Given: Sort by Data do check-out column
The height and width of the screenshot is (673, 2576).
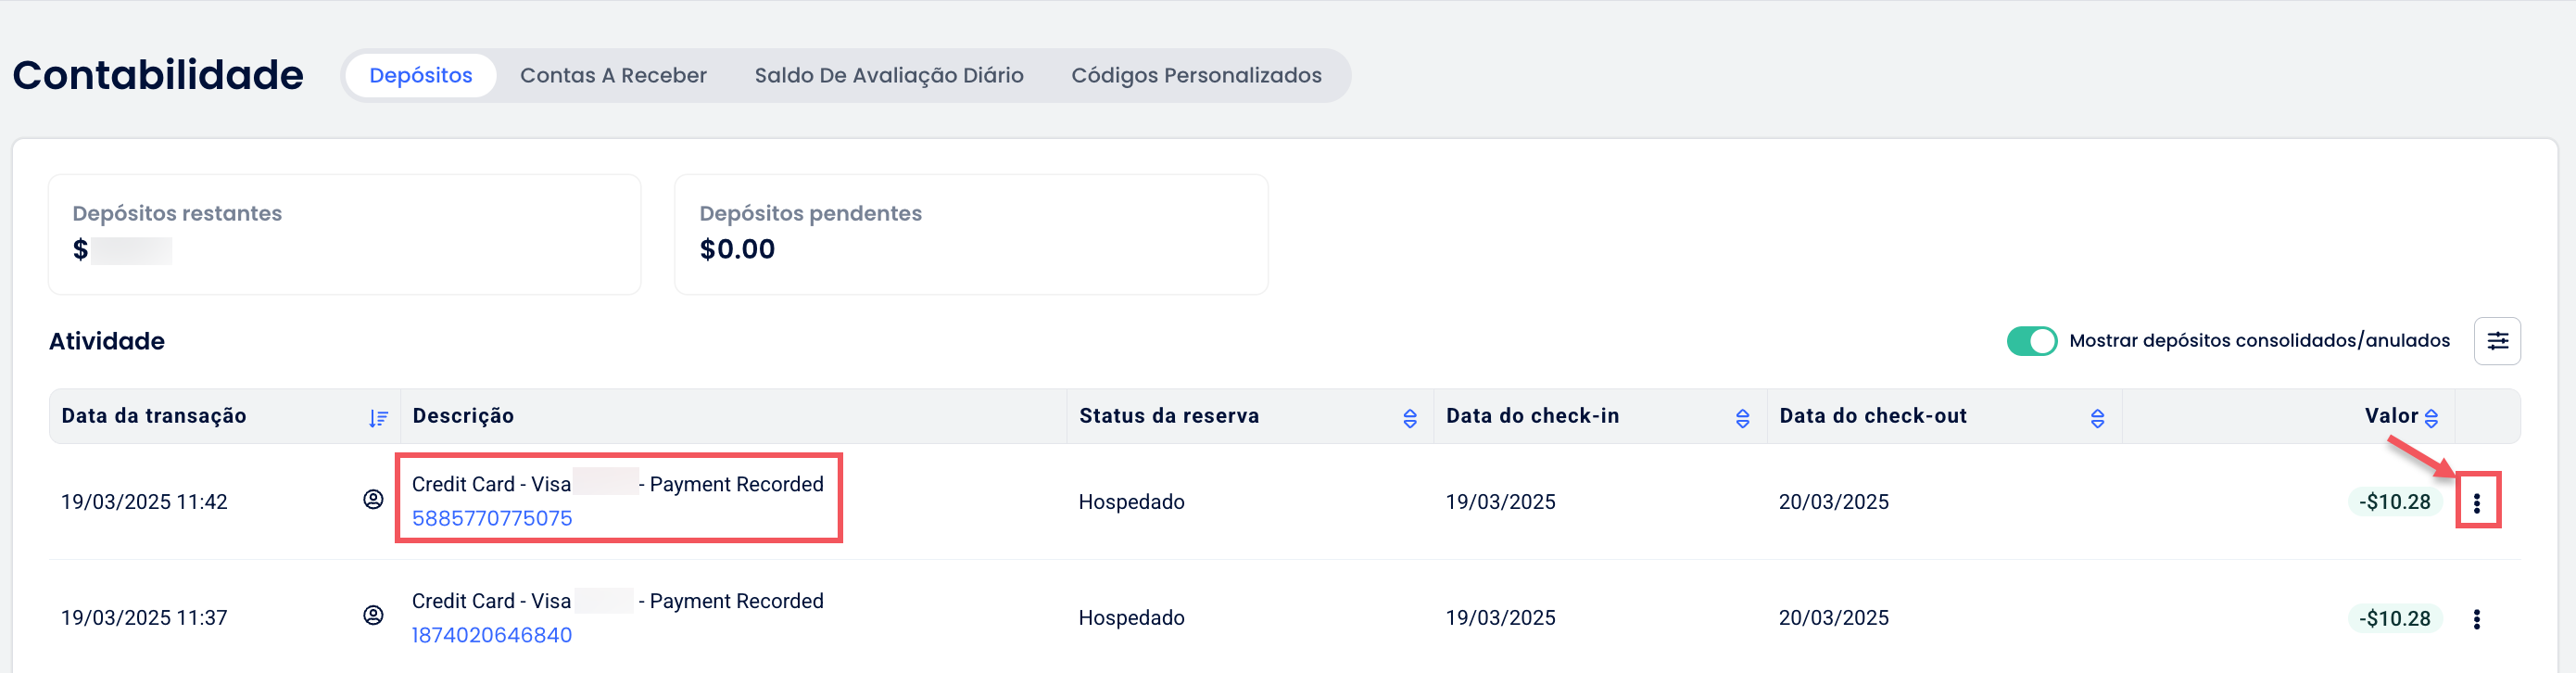Looking at the screenshot, I should pyautogui.click(x=2097, y=418).
